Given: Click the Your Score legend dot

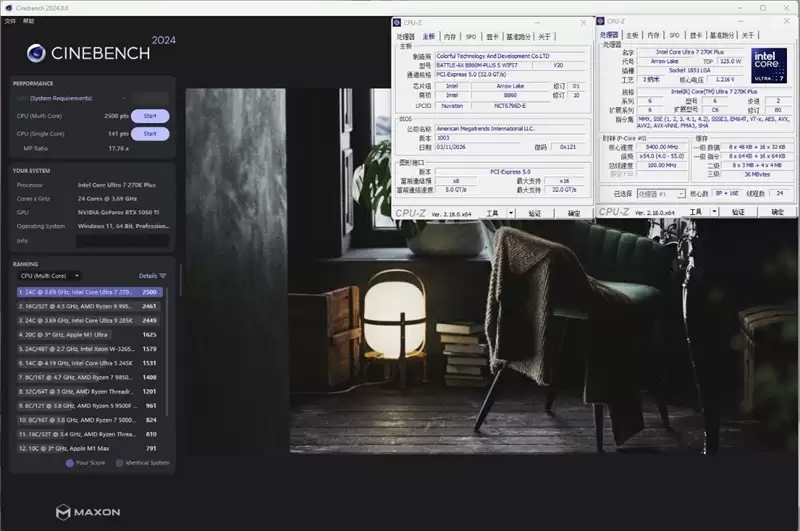Looking at the screenshot, I should pos(70,463).
